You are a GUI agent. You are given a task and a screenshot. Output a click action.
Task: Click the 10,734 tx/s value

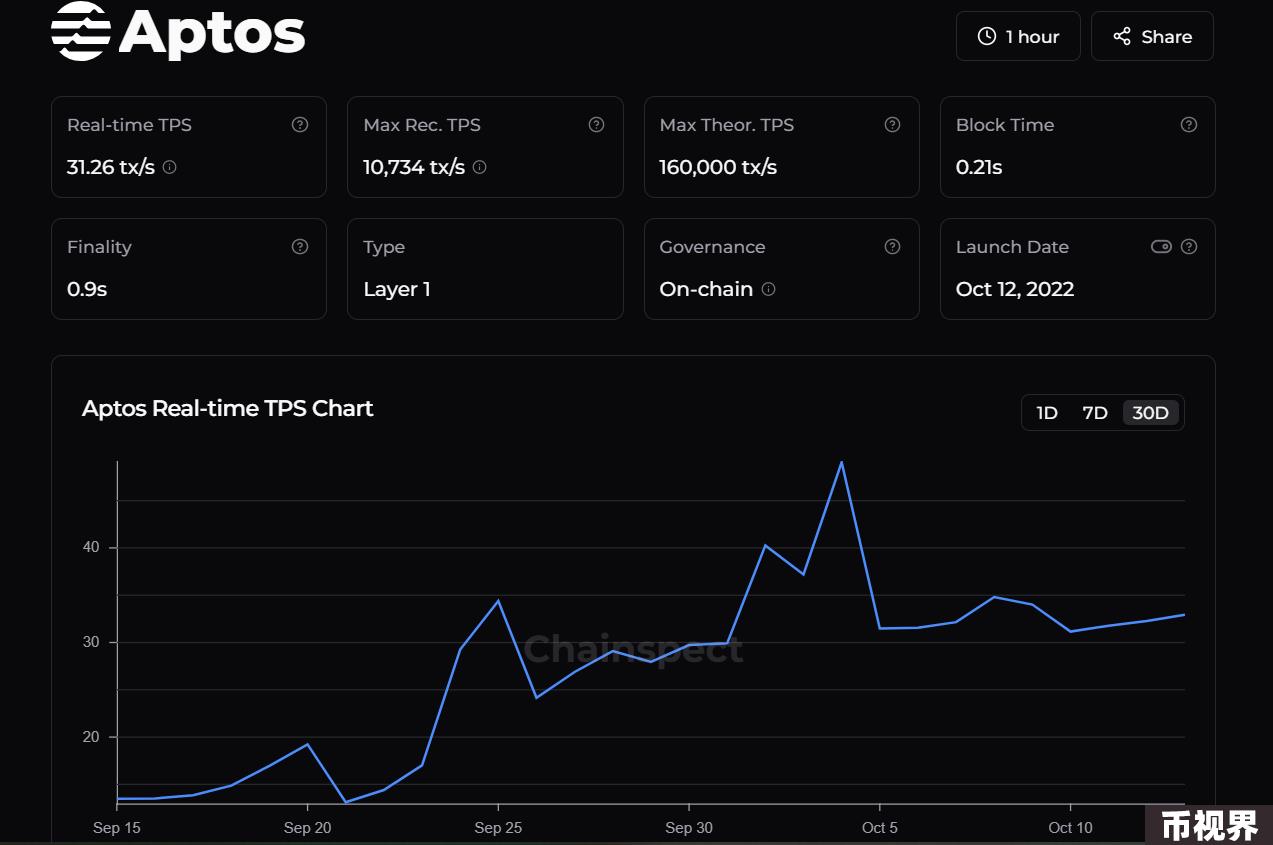(x=414, y=167)
